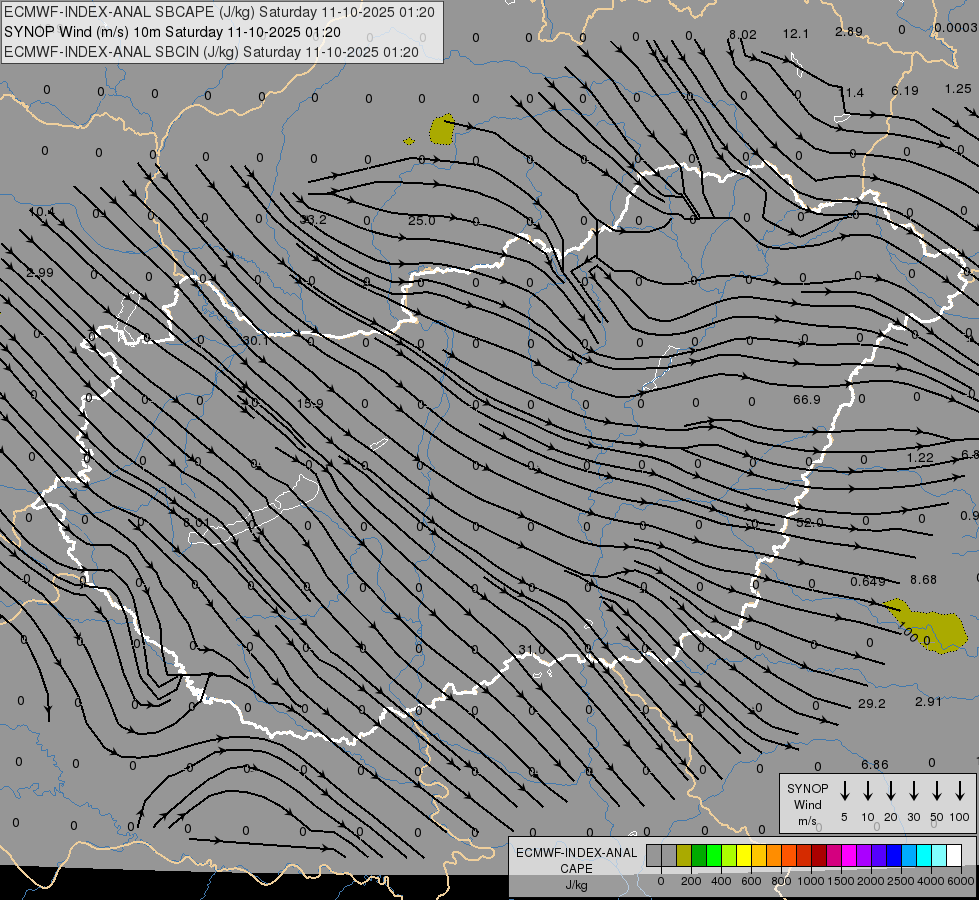Pick the bright magenta CAPE legend swatch

(849, 855)
